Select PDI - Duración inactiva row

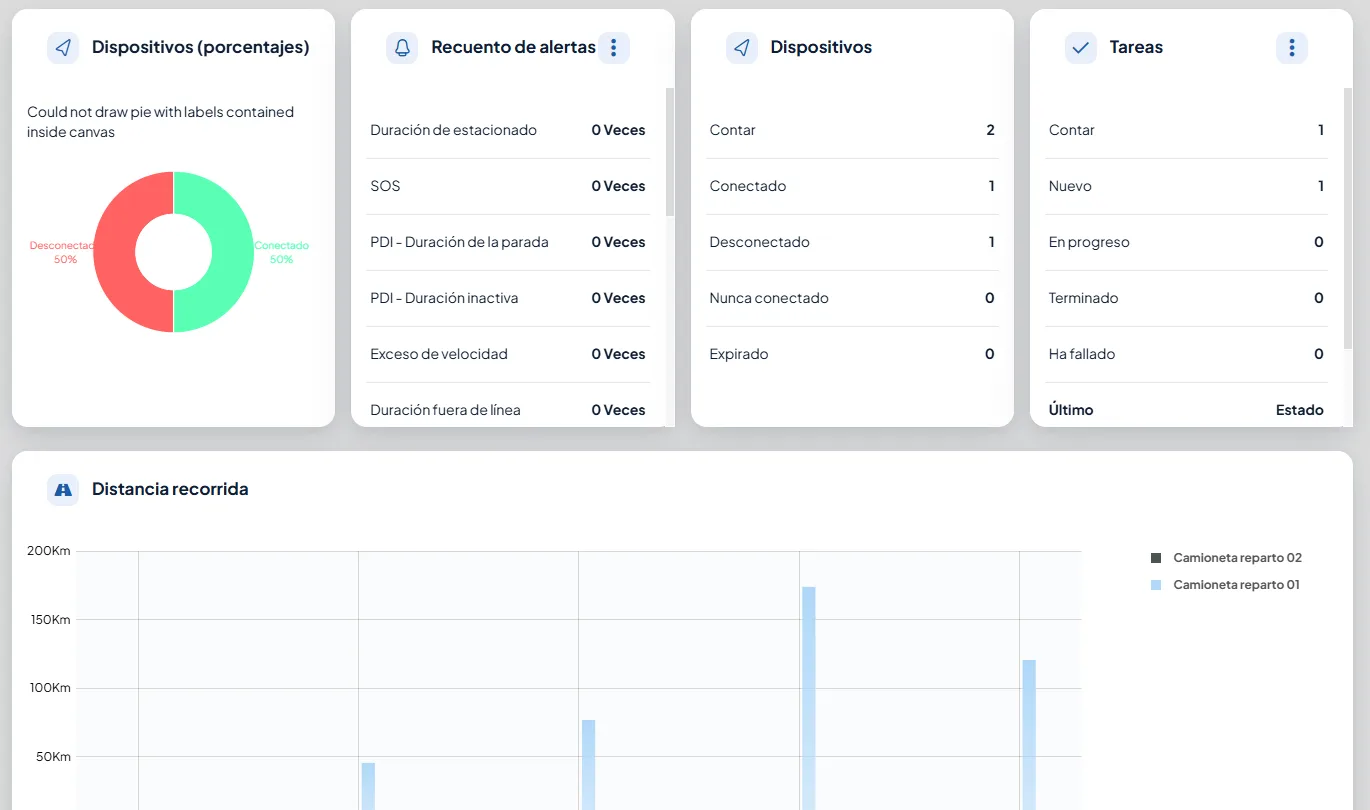click(x=508, y=298)
